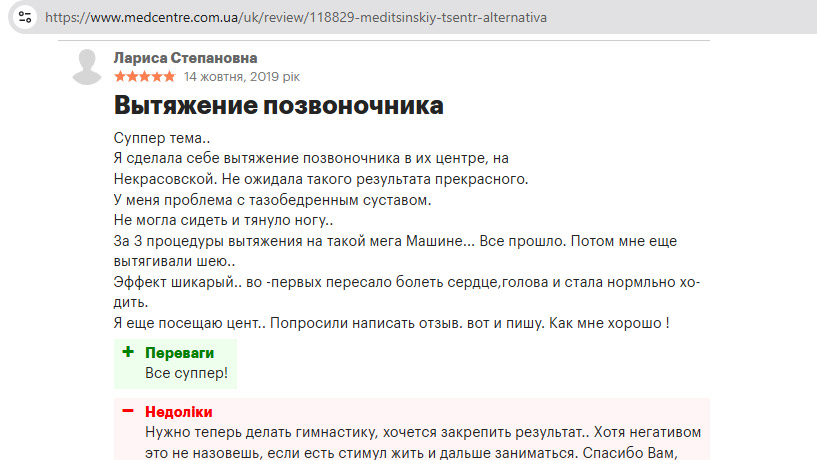Click the site information icon in address bar
The height and width of the screenshot is (460, 817).
24,18
